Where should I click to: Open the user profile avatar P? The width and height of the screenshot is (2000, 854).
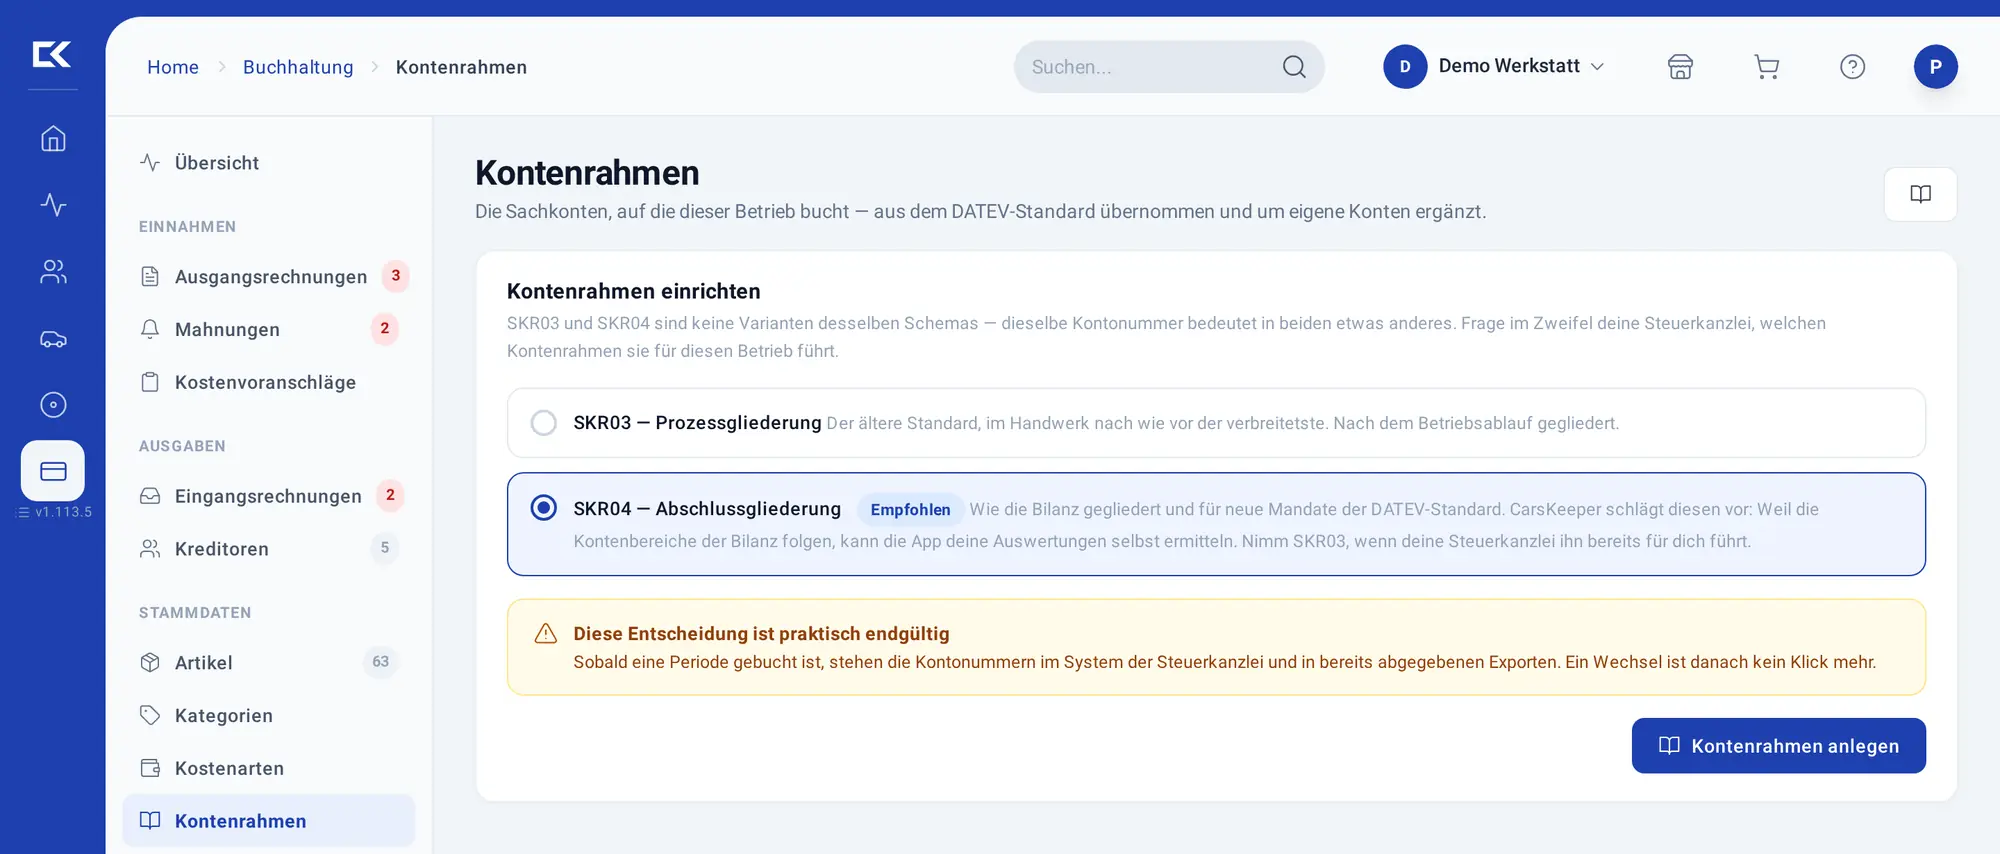coord(1935,67)
